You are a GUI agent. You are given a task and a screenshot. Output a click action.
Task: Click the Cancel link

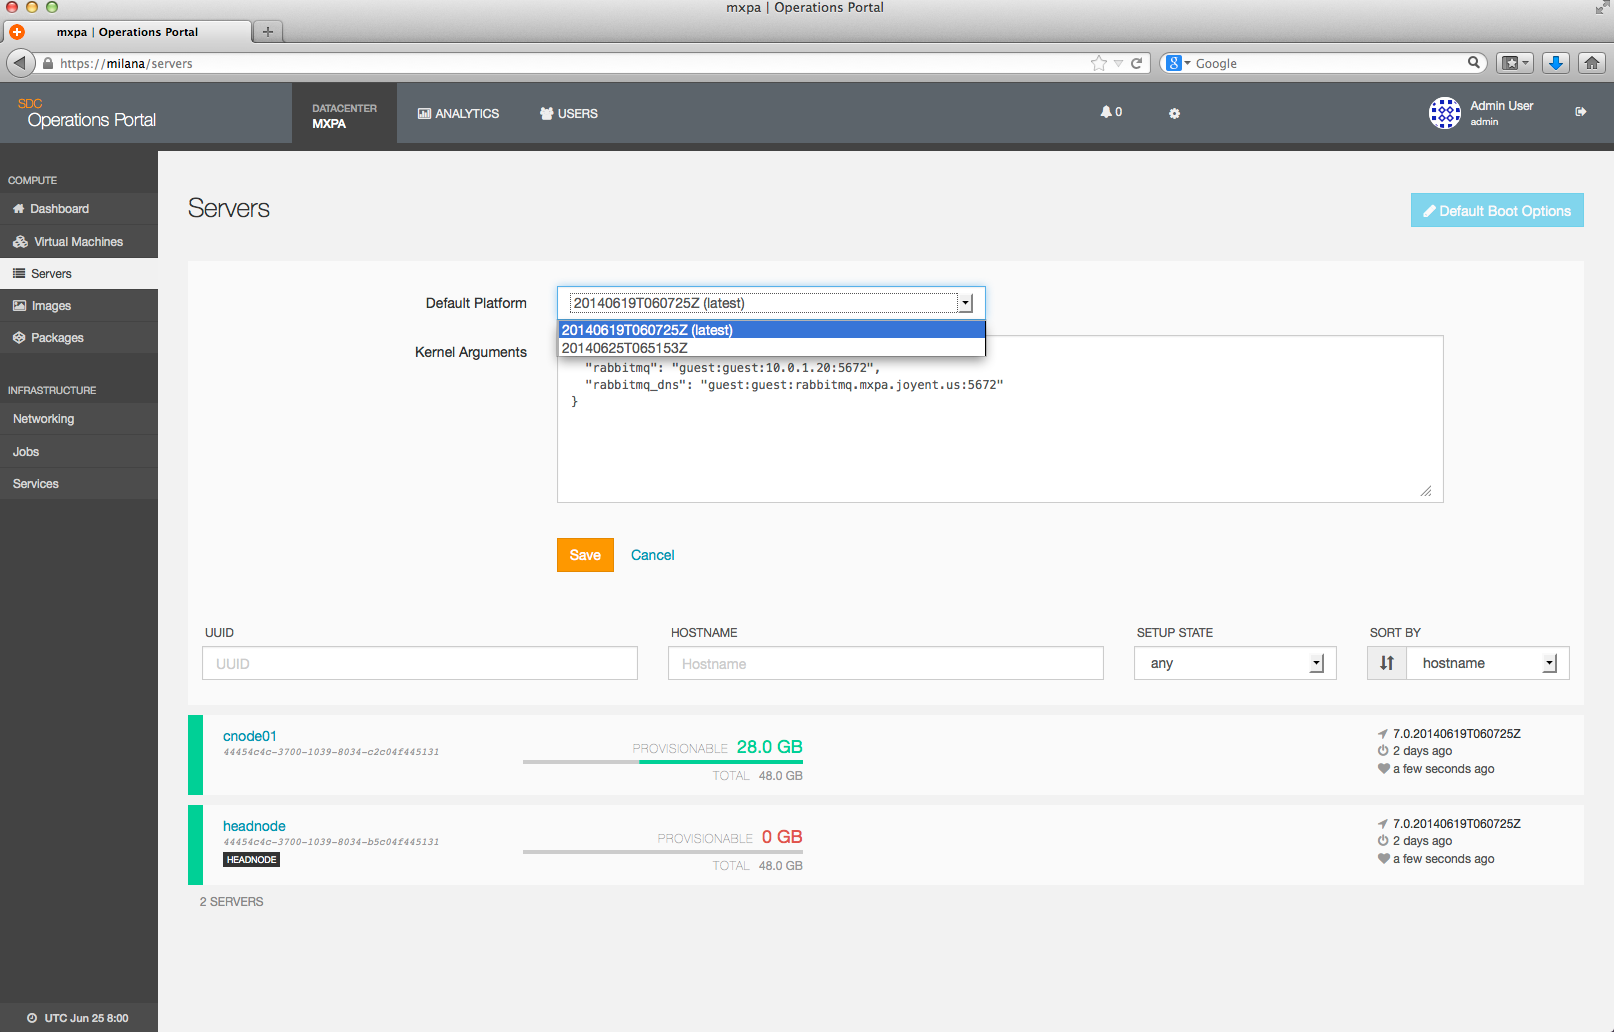tap(652, 555)
